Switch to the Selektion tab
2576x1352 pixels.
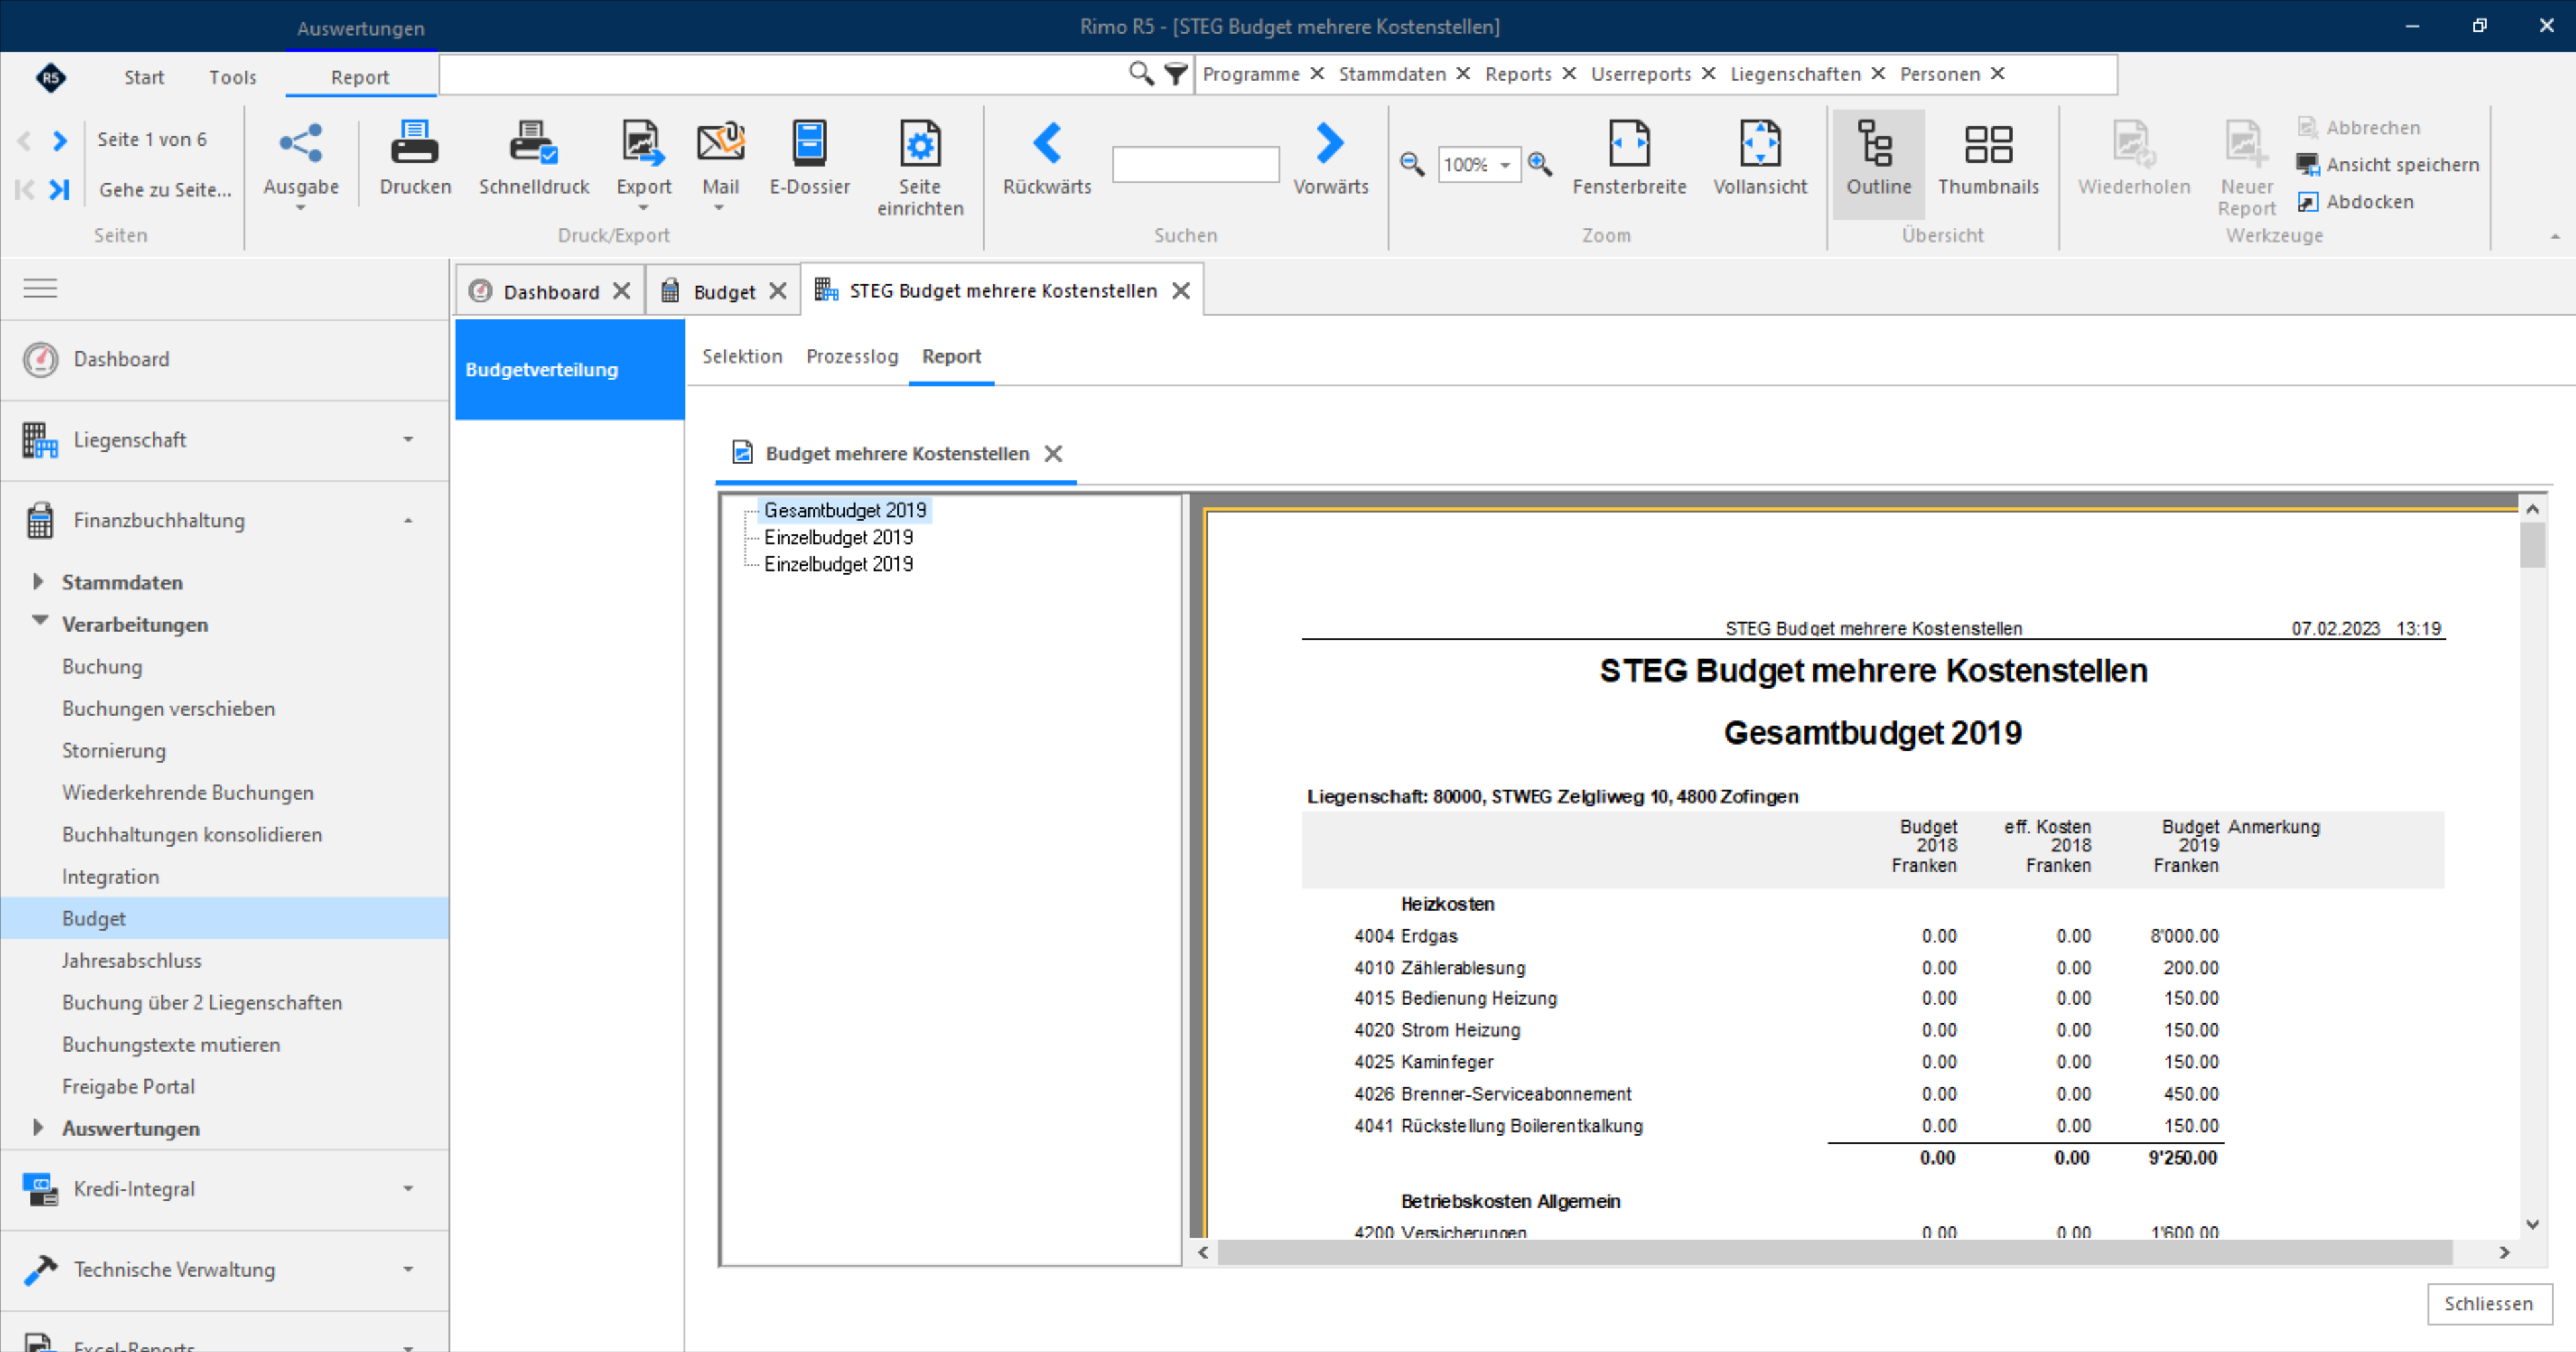742,356
